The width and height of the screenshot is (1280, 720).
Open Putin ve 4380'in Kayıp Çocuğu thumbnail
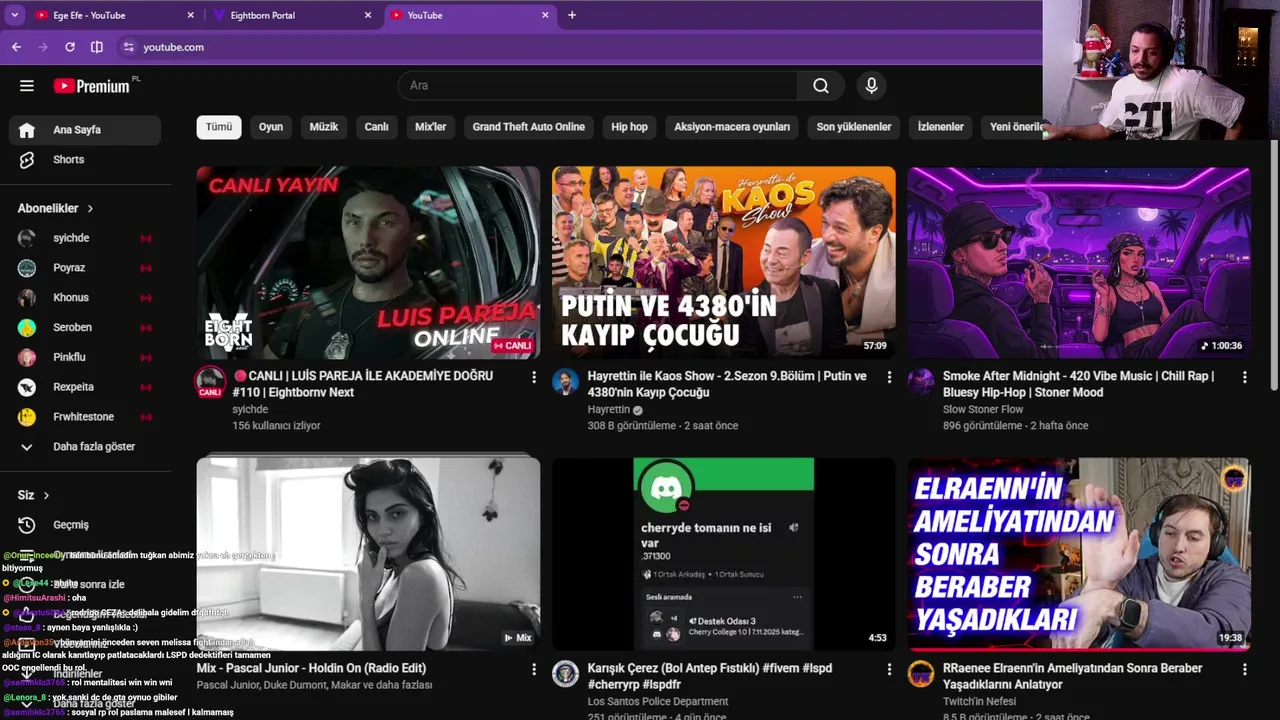pos(724,263)
